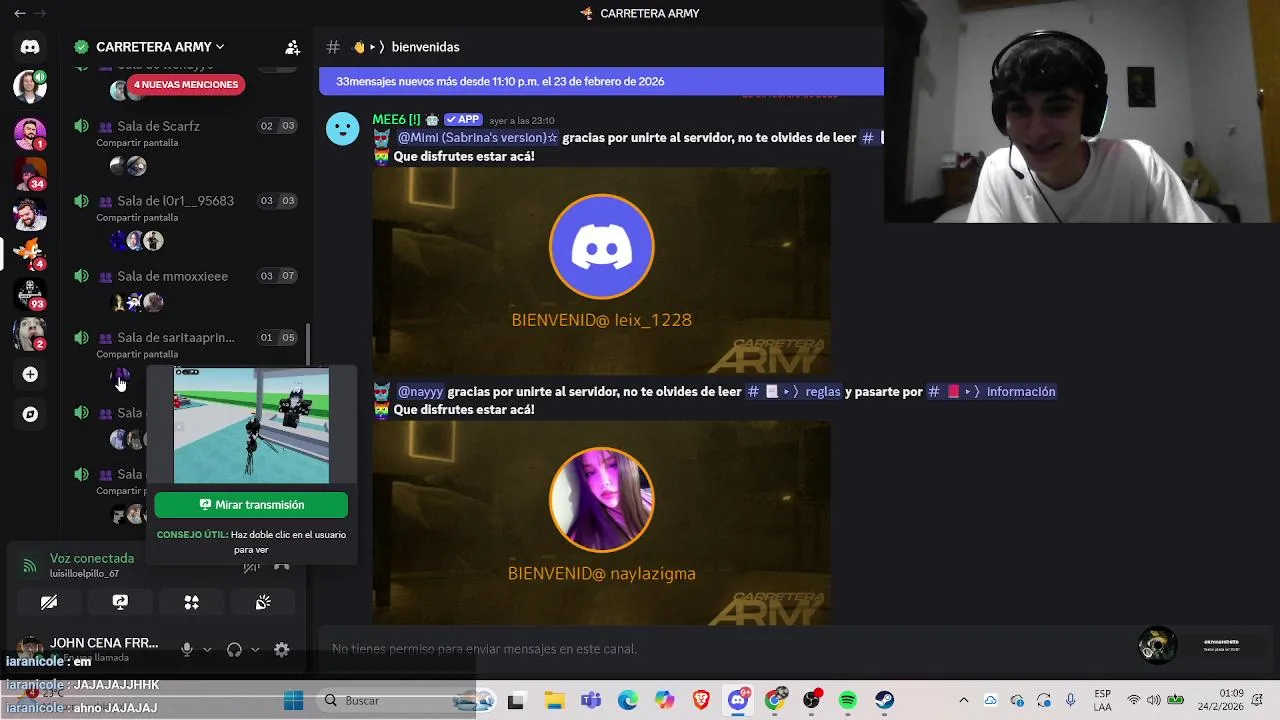Show hidden system tray icons
Image resolution: width=1280 pixels, height=720 pixels.
click(963, 700)
